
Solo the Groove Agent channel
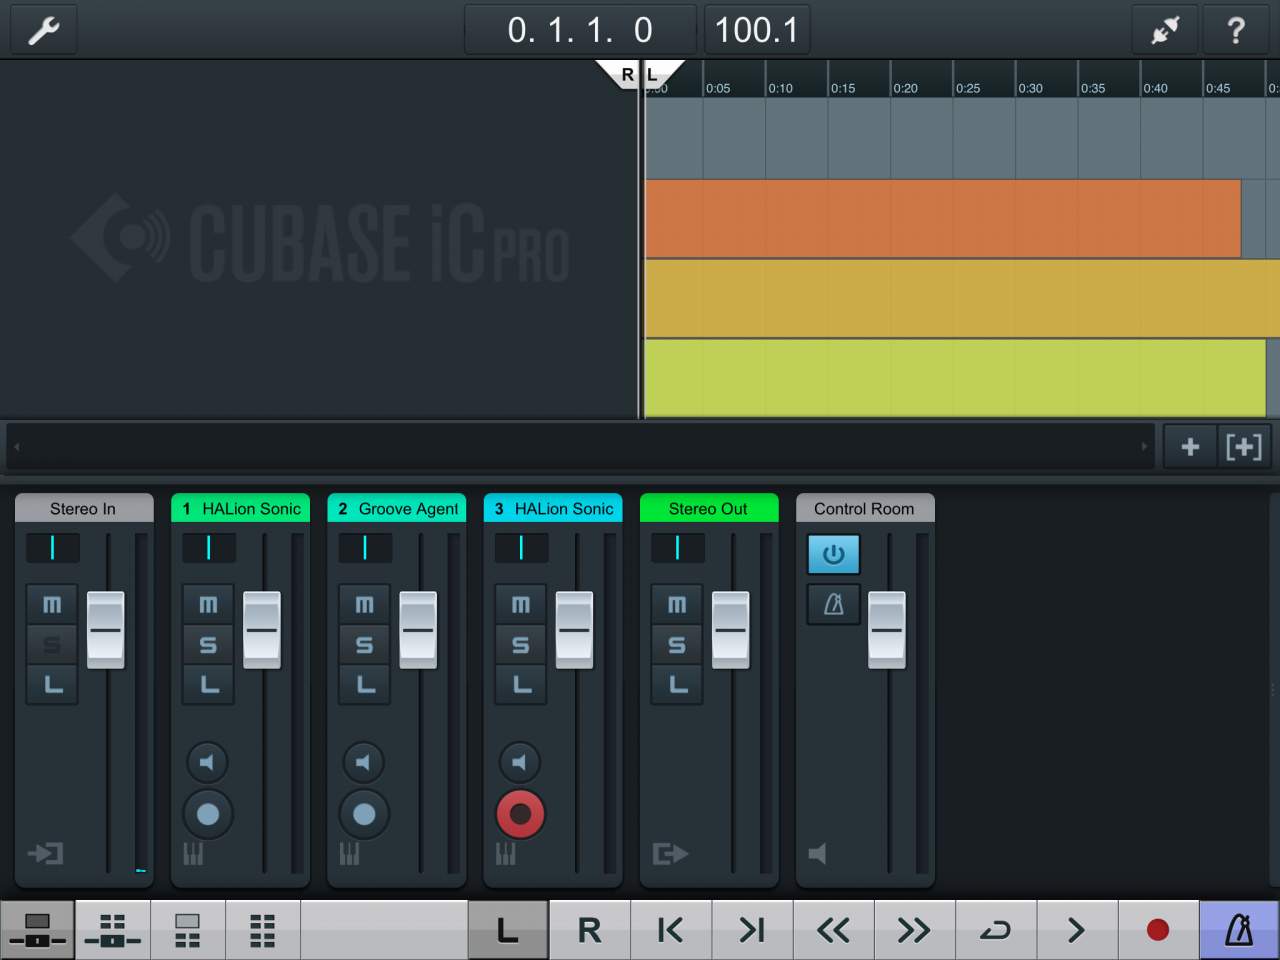[365, 645]
